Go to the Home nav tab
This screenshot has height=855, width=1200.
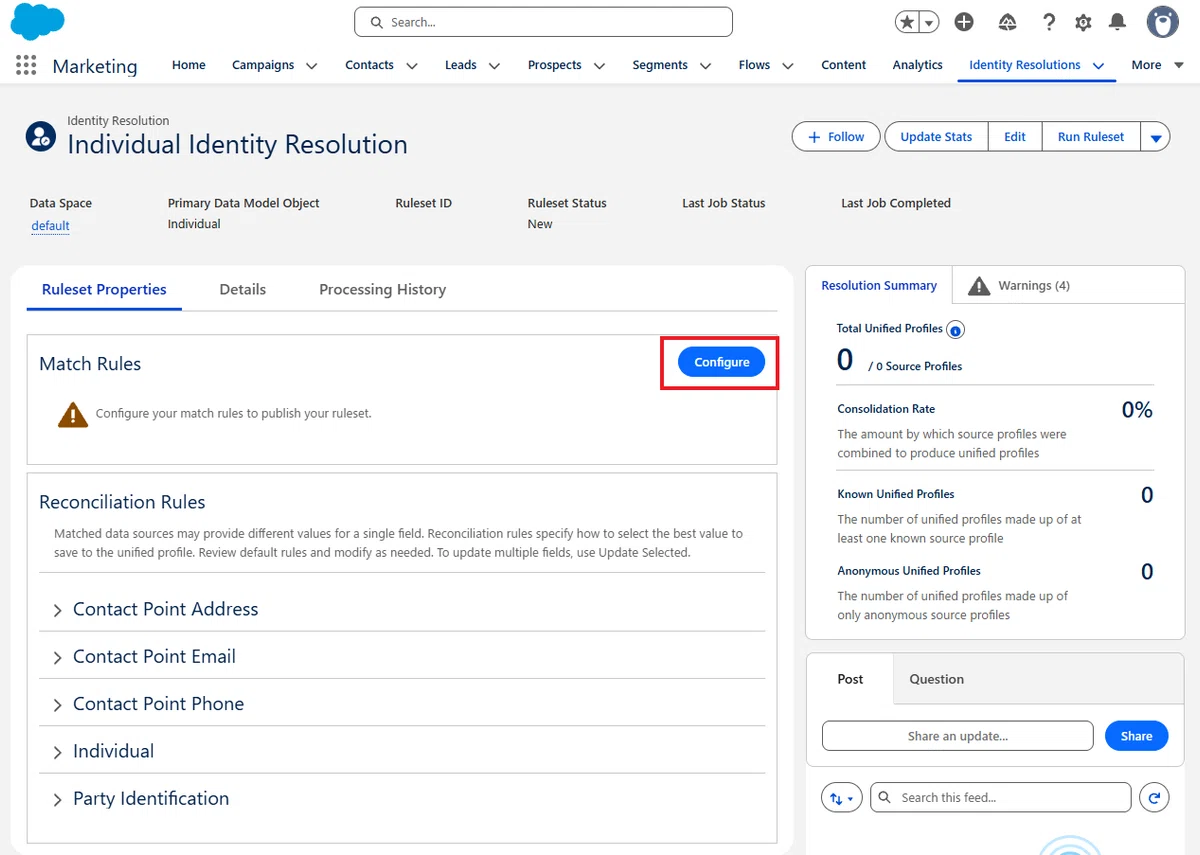[x=188, y=65]
